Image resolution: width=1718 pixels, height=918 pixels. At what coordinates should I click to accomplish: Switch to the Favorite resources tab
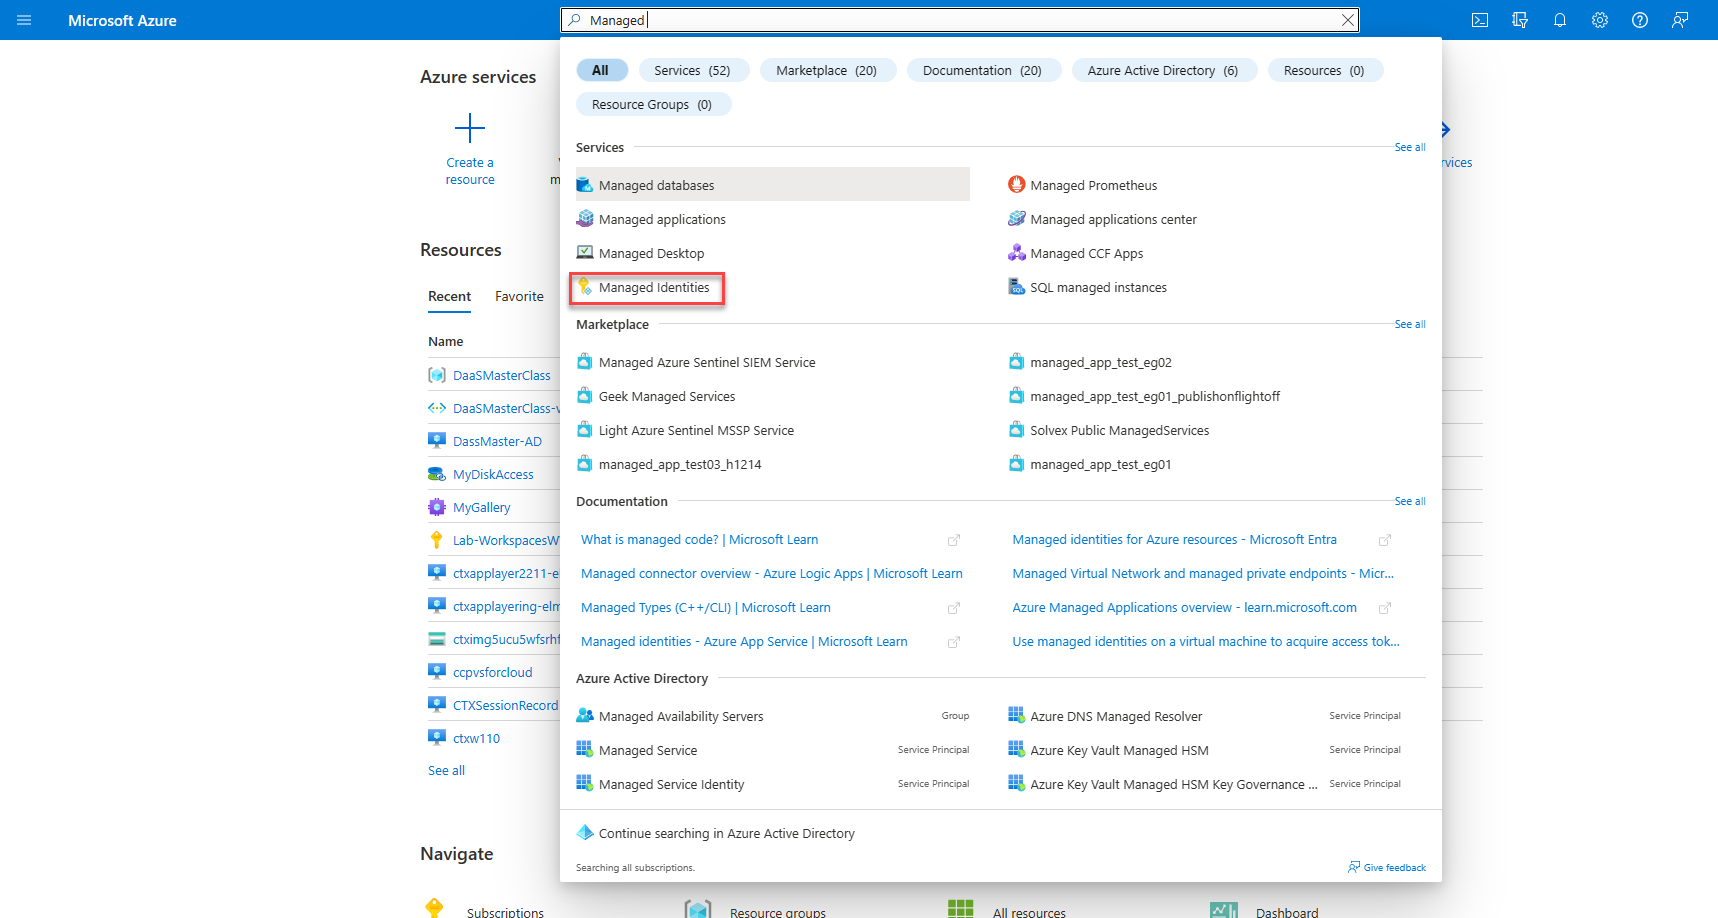519,297
